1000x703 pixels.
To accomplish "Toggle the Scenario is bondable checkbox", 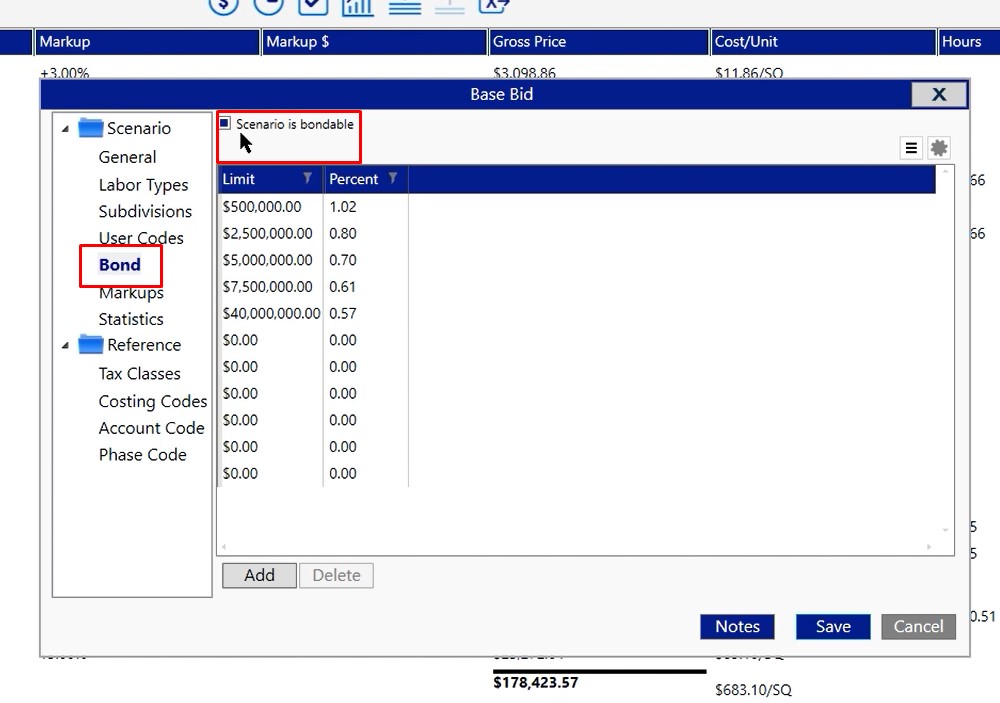I will point(225,124).
